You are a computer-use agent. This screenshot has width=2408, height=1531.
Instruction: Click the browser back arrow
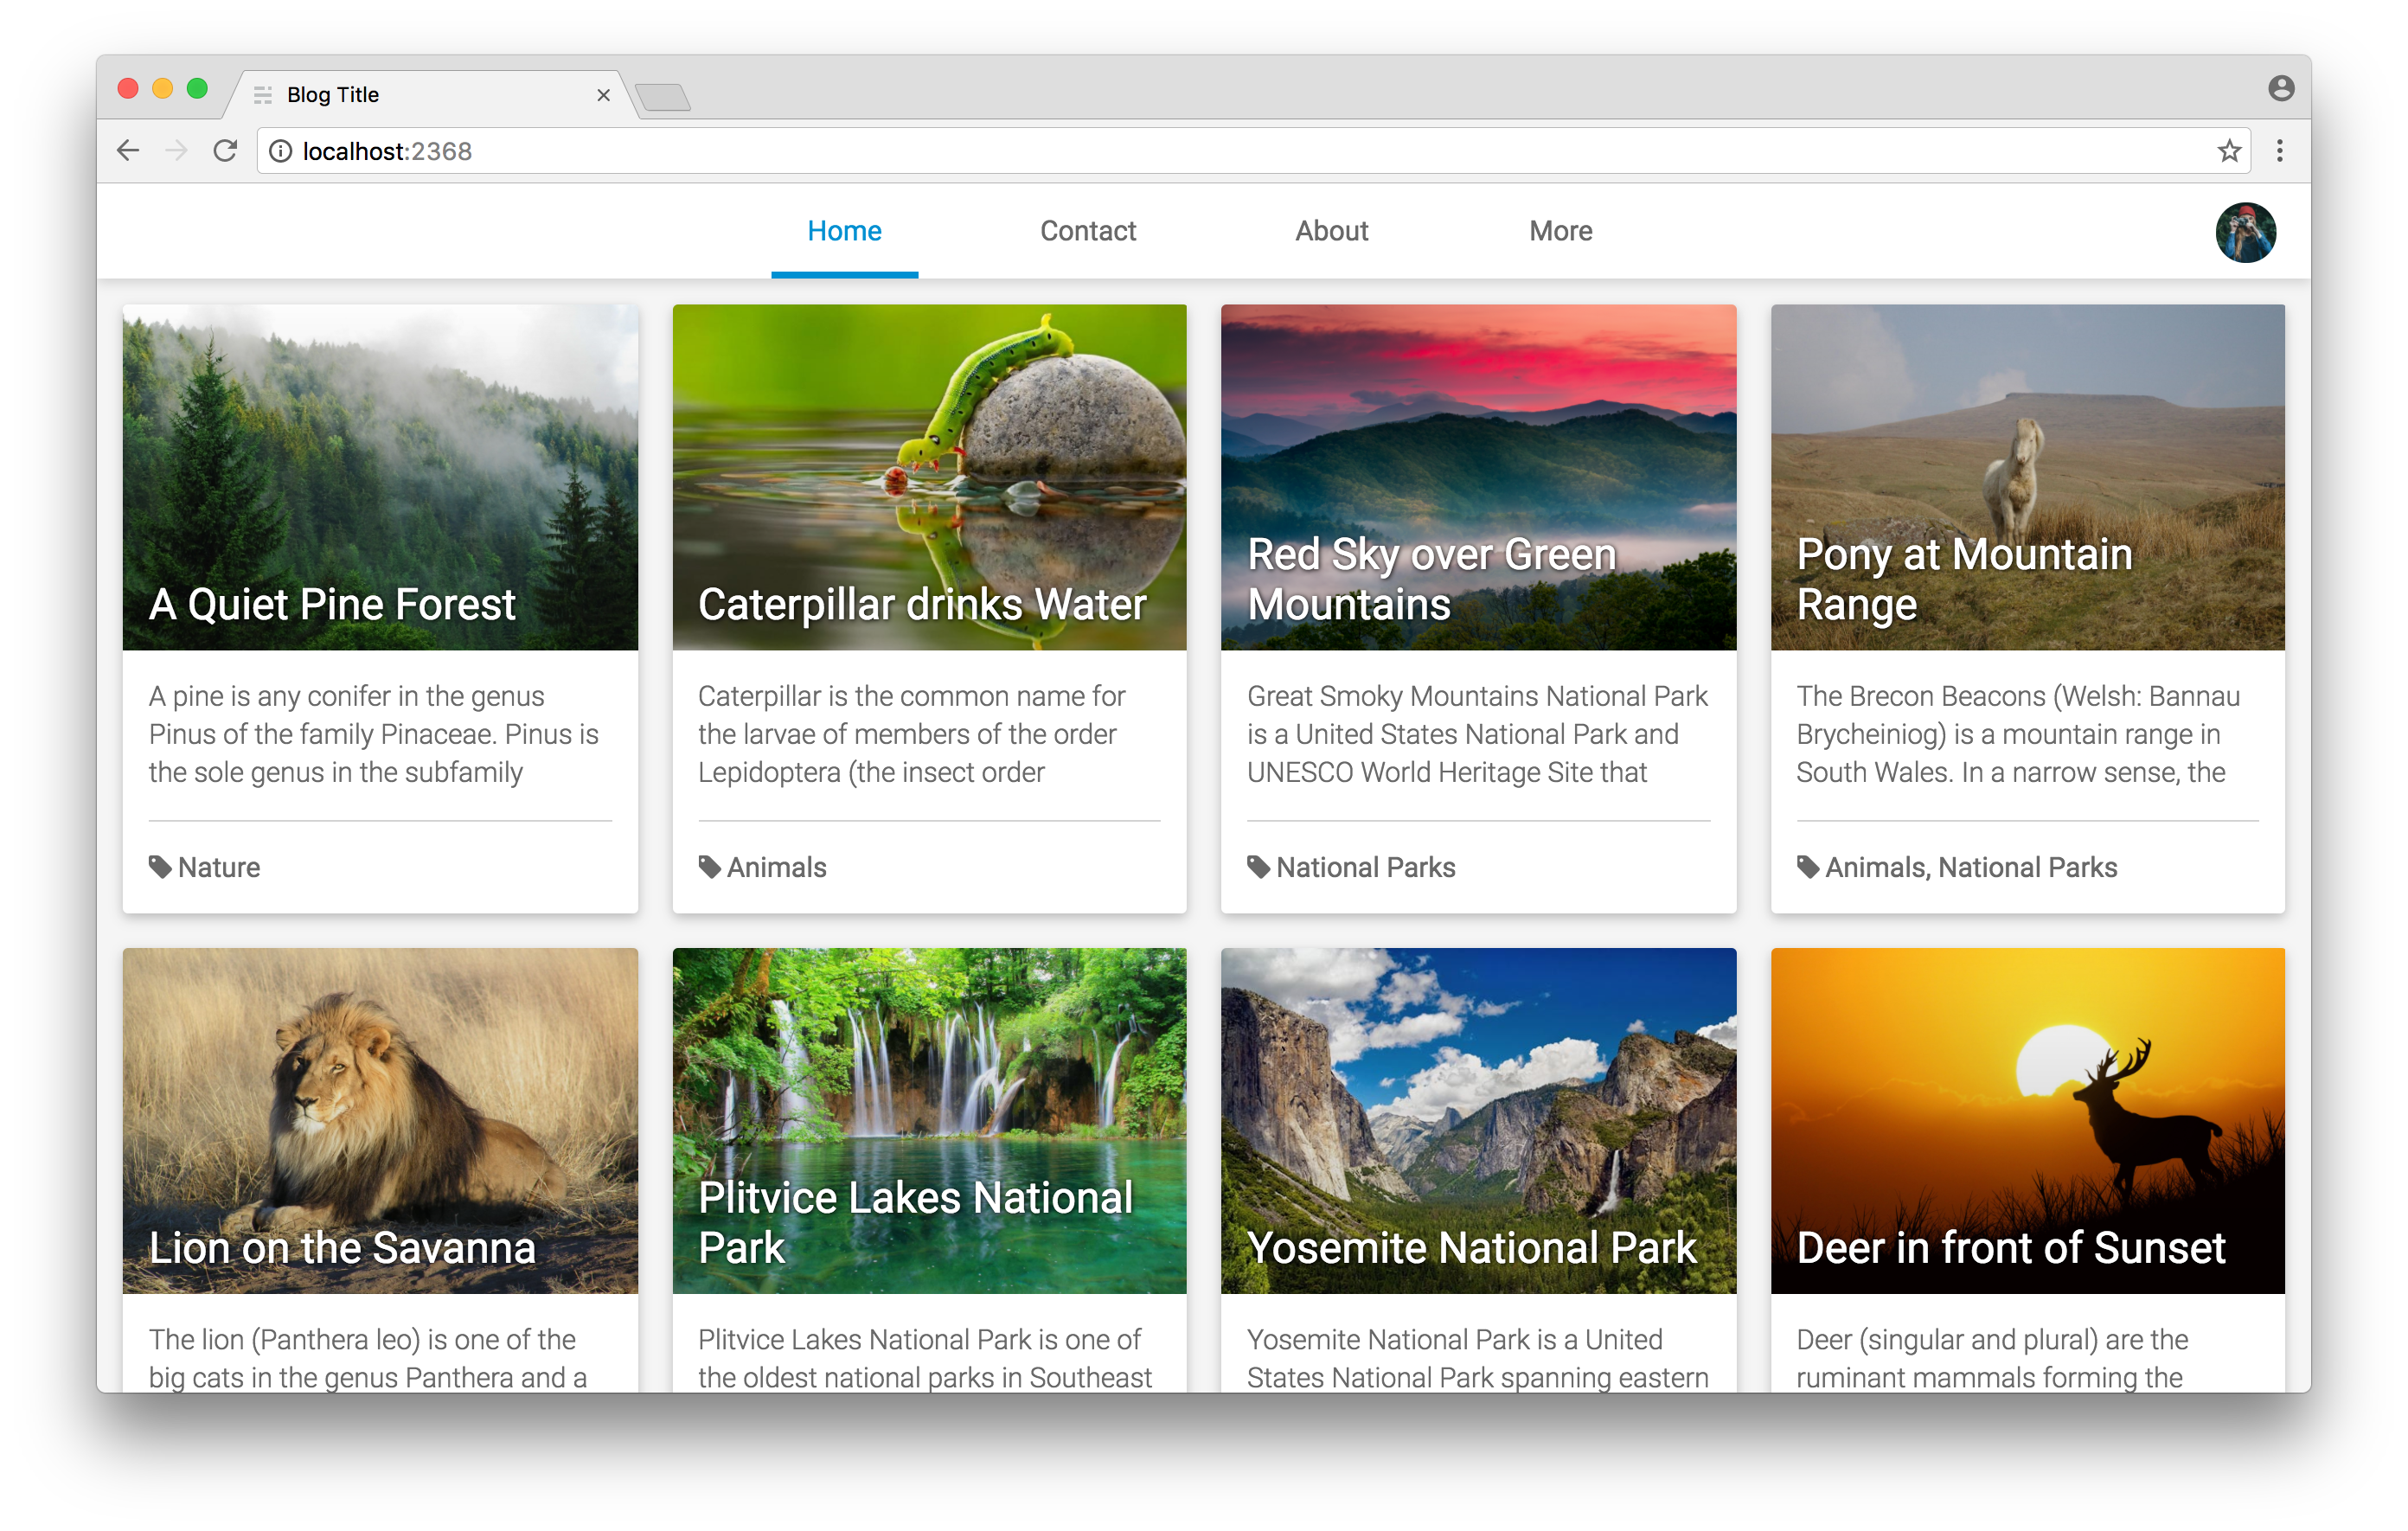pos(128,151)
